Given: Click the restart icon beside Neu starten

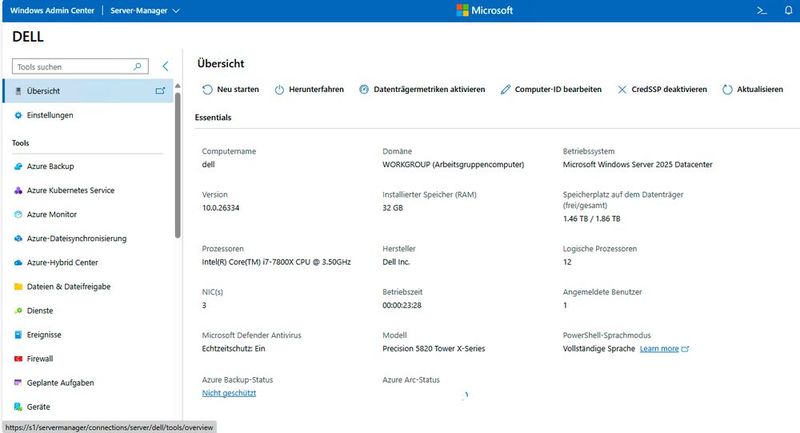Looking at the screenshot, I should [207, 89].
